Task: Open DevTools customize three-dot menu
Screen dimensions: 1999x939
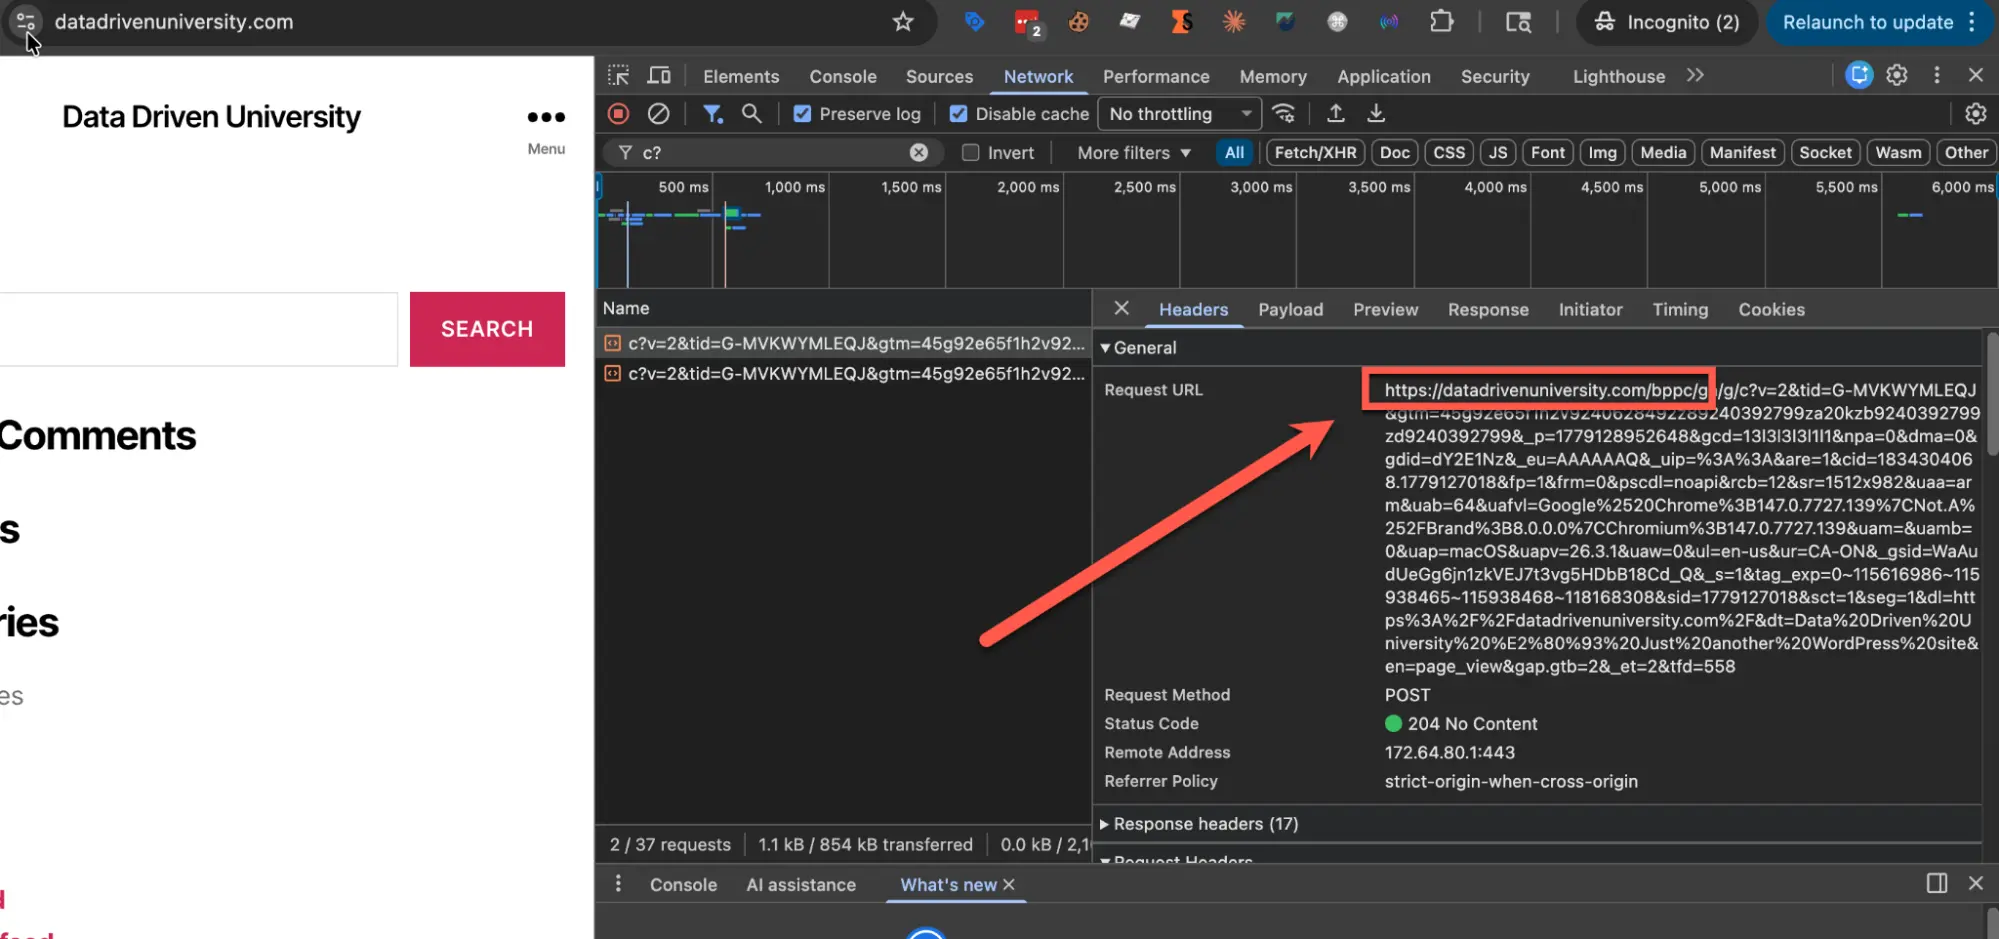Action: 1937,75
